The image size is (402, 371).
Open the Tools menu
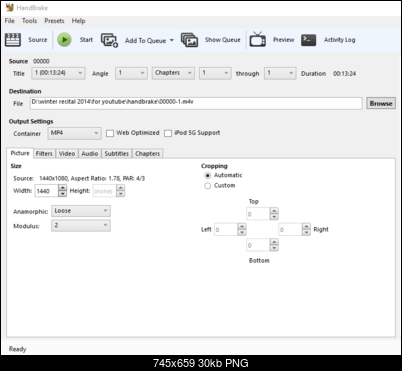(x=29, y=21)
